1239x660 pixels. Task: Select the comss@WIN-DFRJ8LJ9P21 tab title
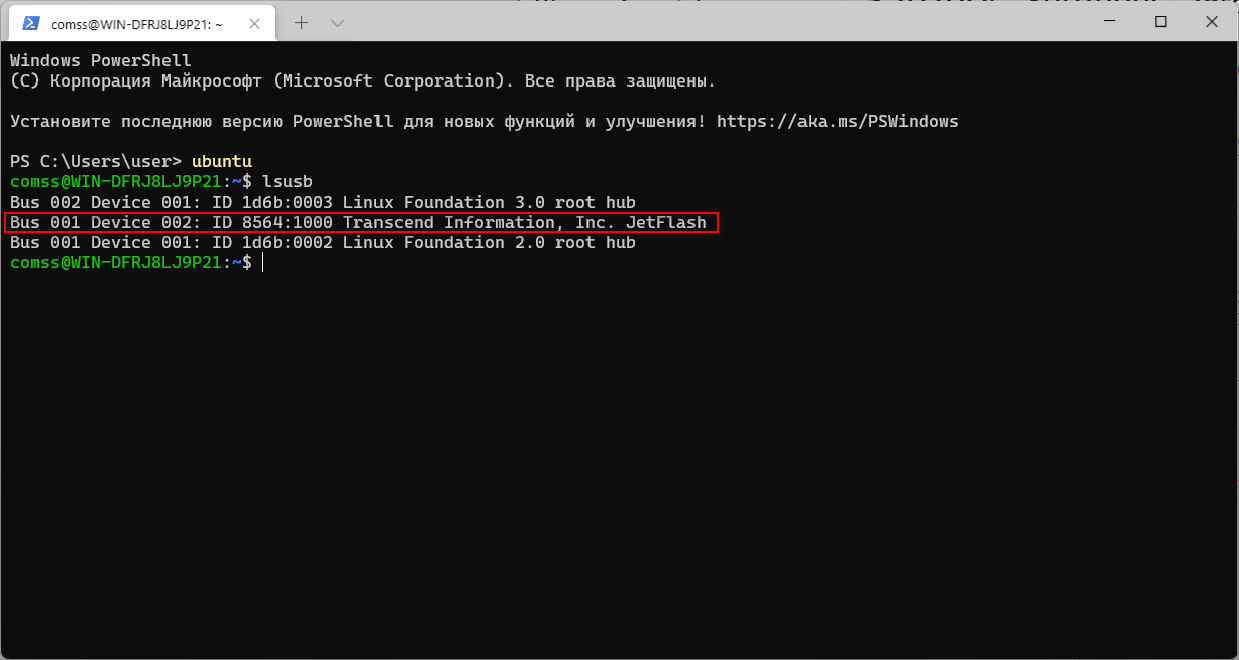[x=138, y=23]
